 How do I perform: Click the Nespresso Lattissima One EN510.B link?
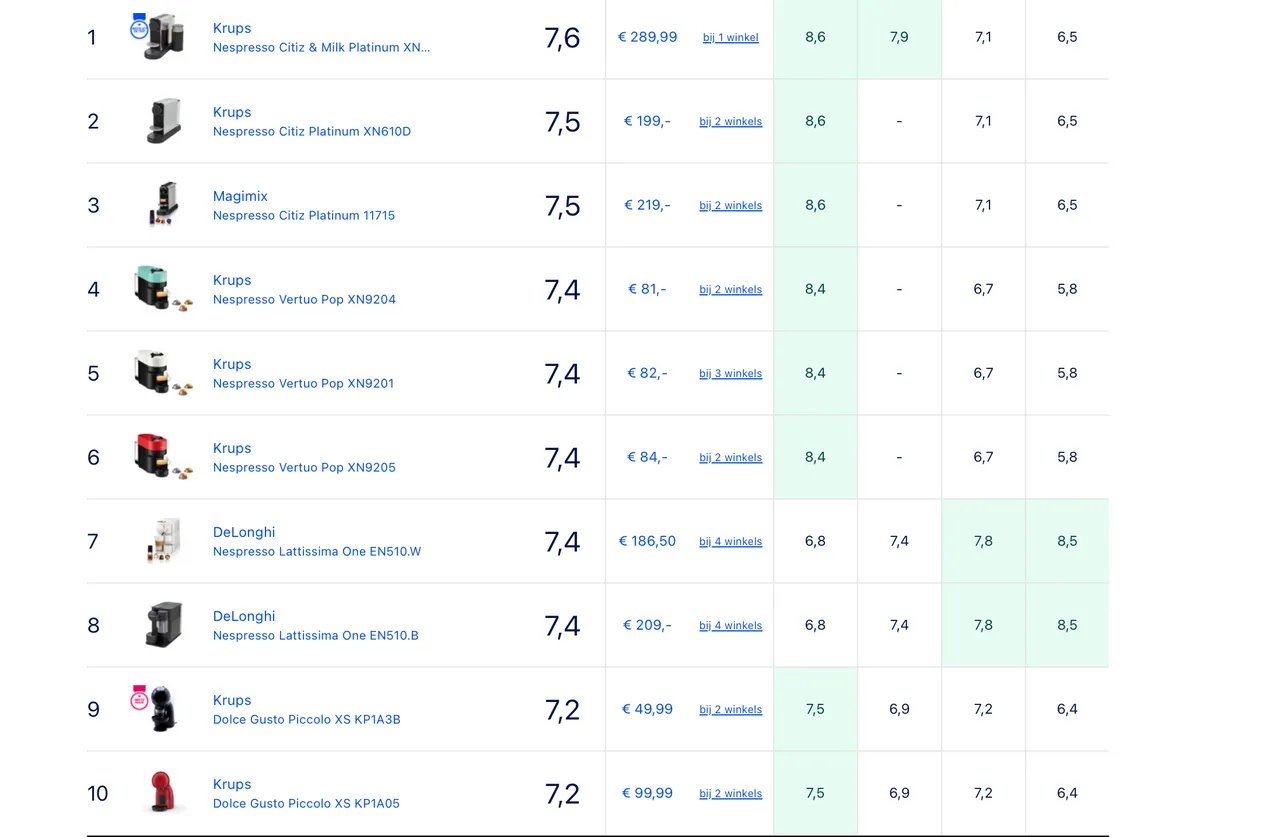tap(316, 635)
